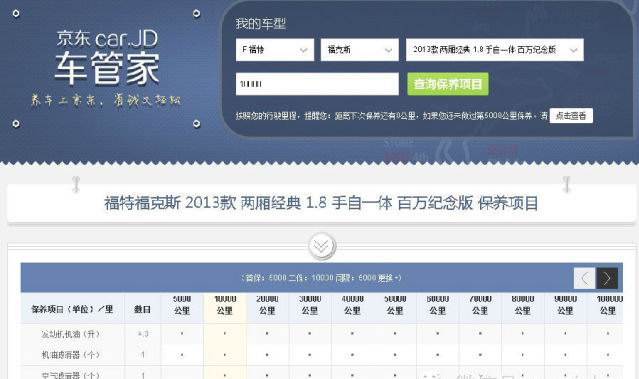The image size is (639, 379).
Task: Click the left arrow in the table header
Action: point(584,278)
